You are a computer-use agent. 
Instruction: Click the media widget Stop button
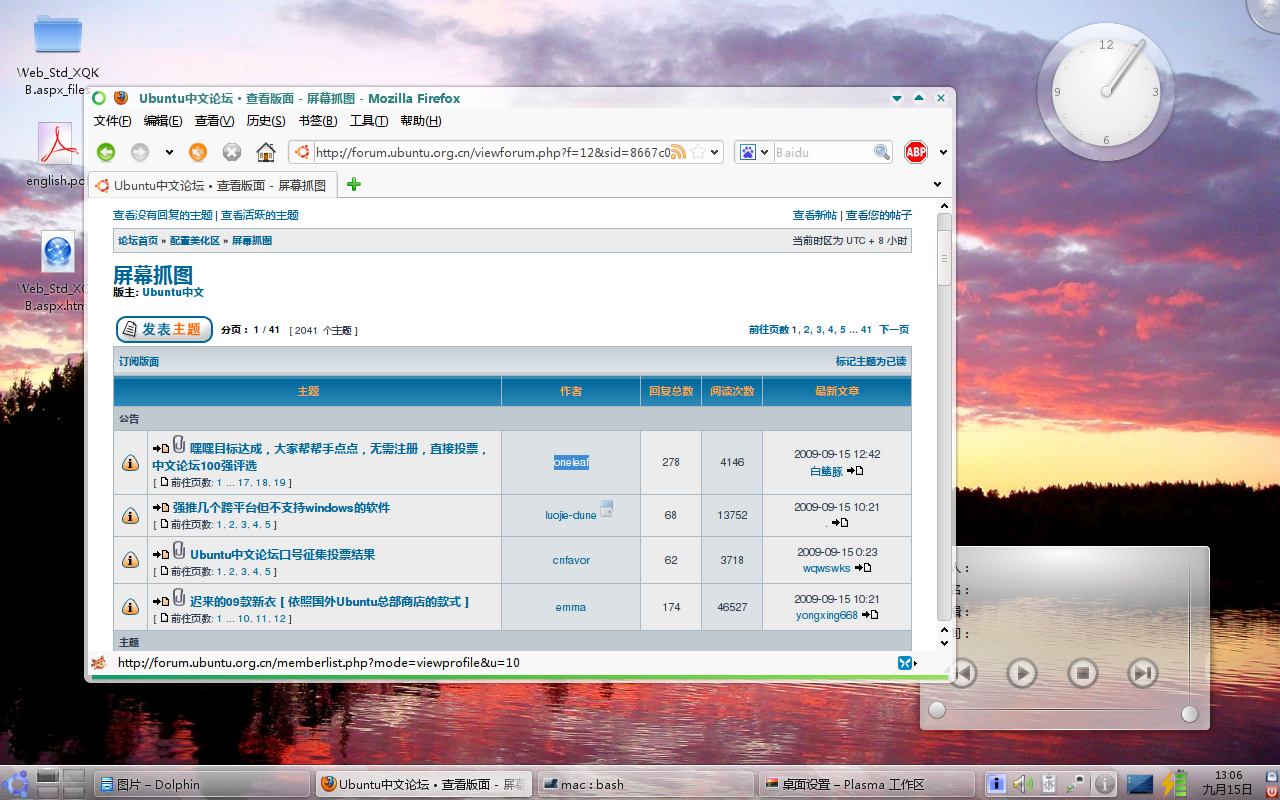coord(1082,673)
